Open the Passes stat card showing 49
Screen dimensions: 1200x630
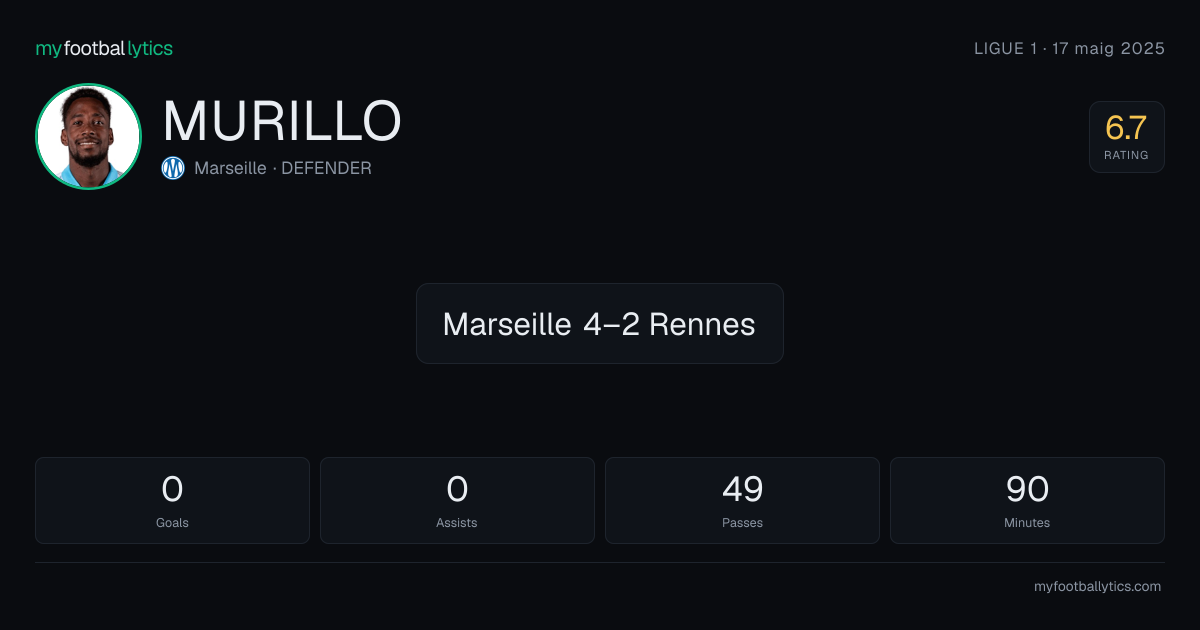tap(742, 500)
